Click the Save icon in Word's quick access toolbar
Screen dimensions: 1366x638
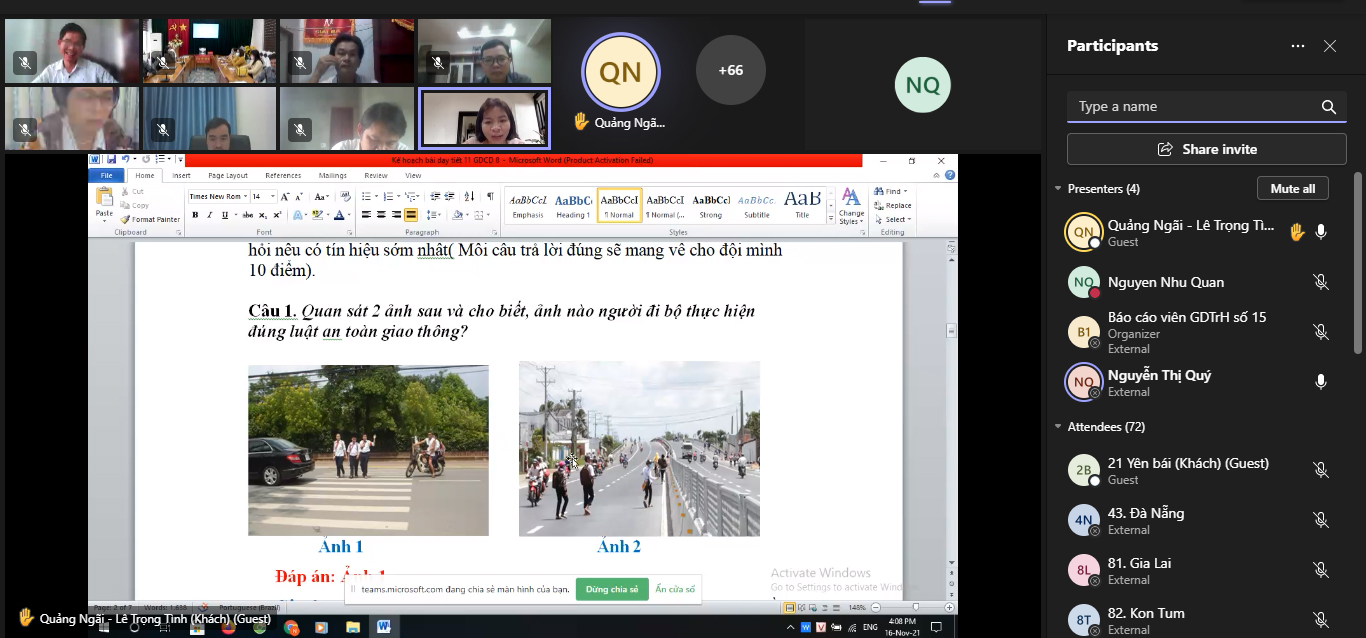pos(110,159)
